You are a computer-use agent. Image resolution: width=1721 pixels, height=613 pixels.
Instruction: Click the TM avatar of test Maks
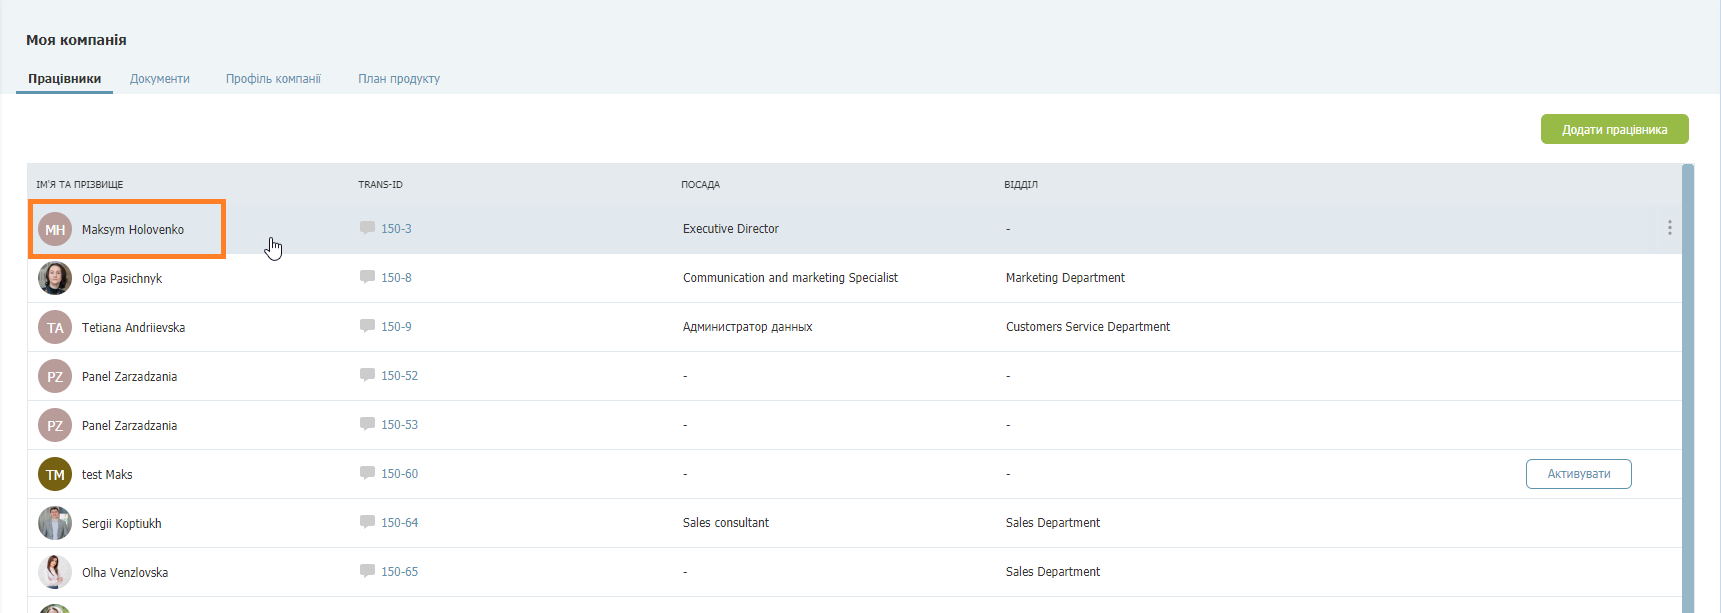point(55,474)
